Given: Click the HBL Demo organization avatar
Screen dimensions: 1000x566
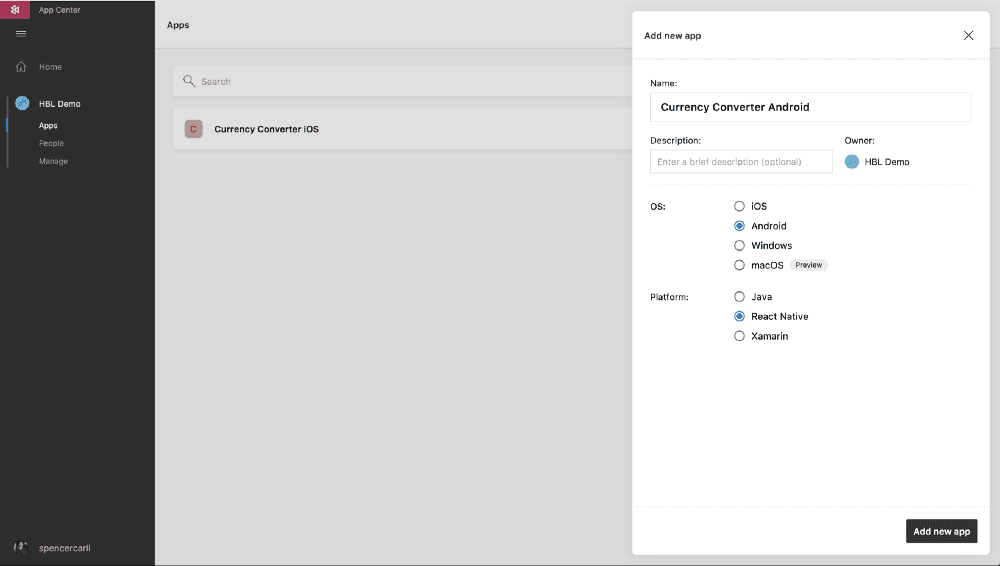Looking at the screenshot, I should click(x=22, y=103).
